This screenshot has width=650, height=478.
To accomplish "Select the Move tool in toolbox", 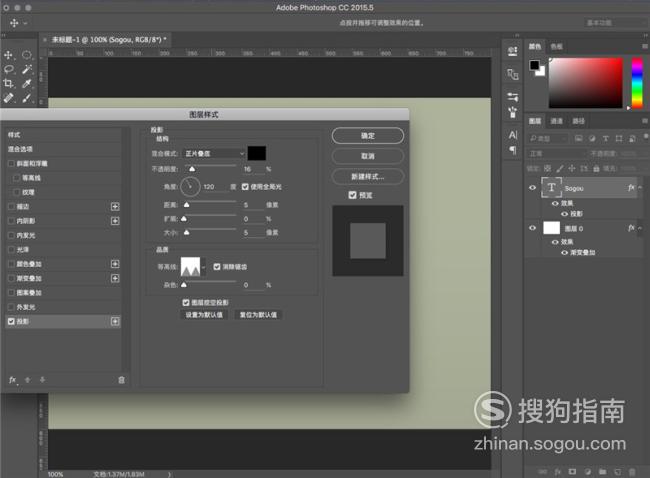I will pos(8,55).
